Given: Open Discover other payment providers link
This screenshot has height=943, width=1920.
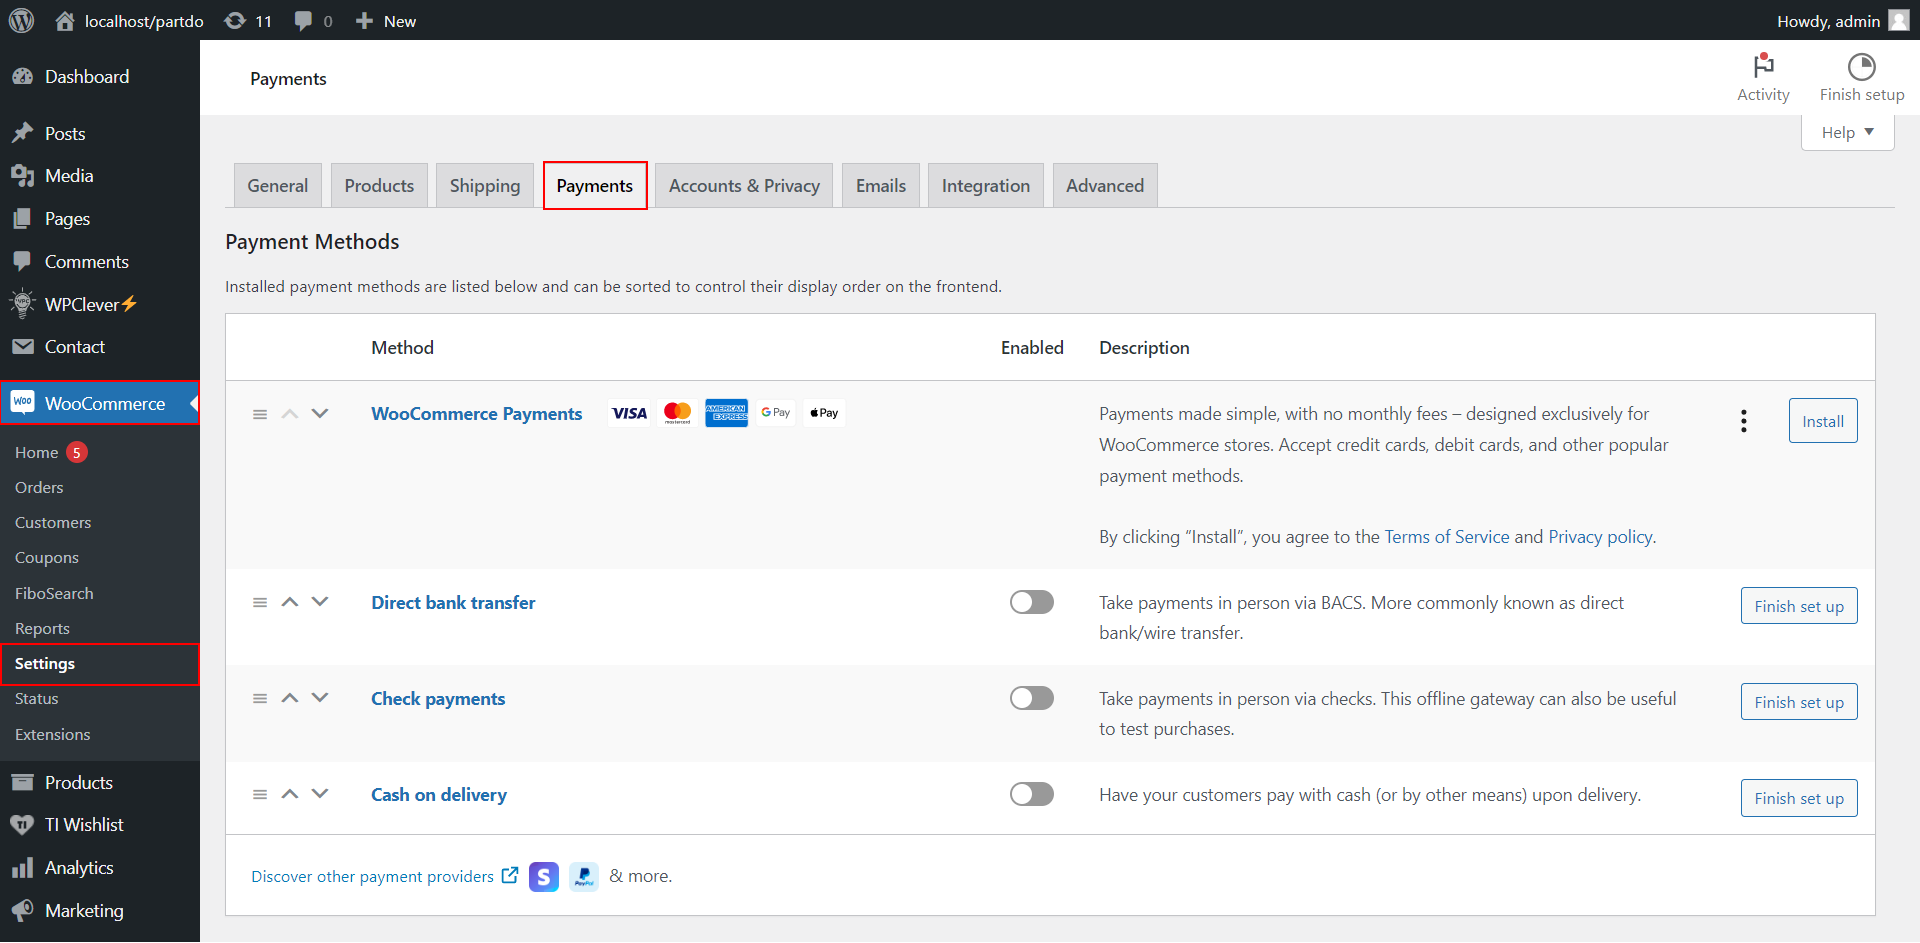Looking at the screenshot, I should (385, 877).
